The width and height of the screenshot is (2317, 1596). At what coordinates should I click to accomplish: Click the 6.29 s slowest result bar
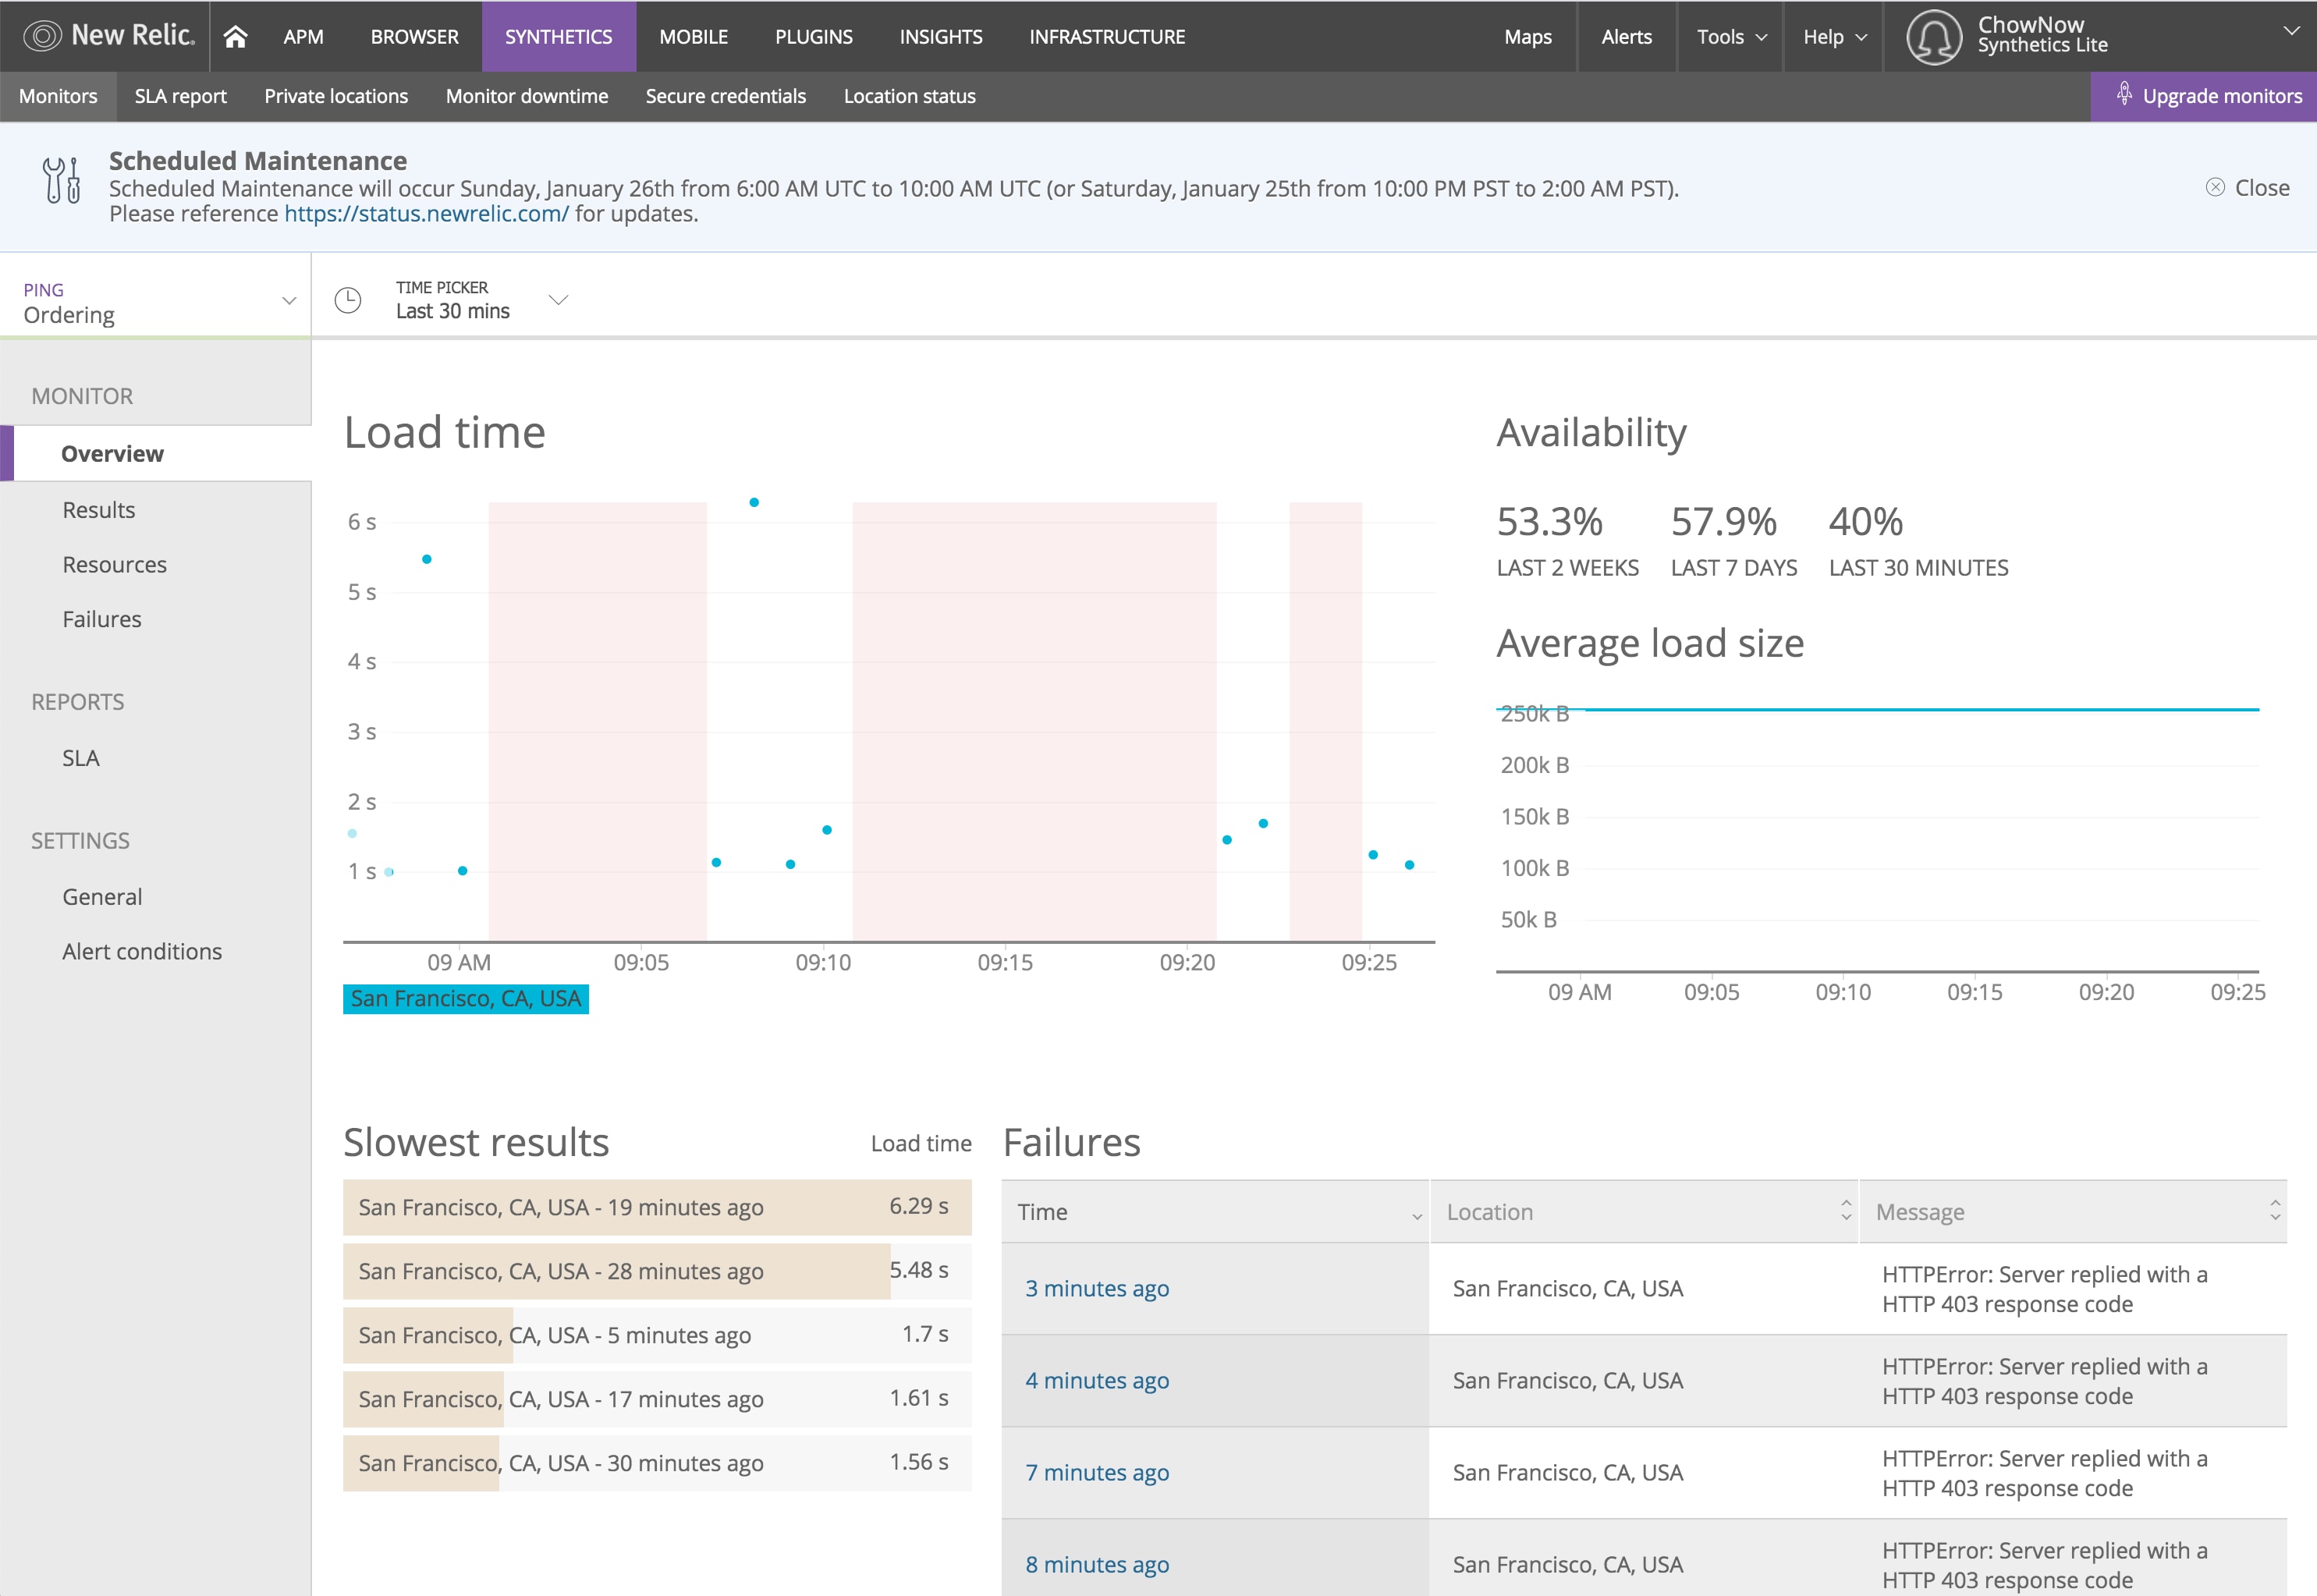click(657, 1207)
